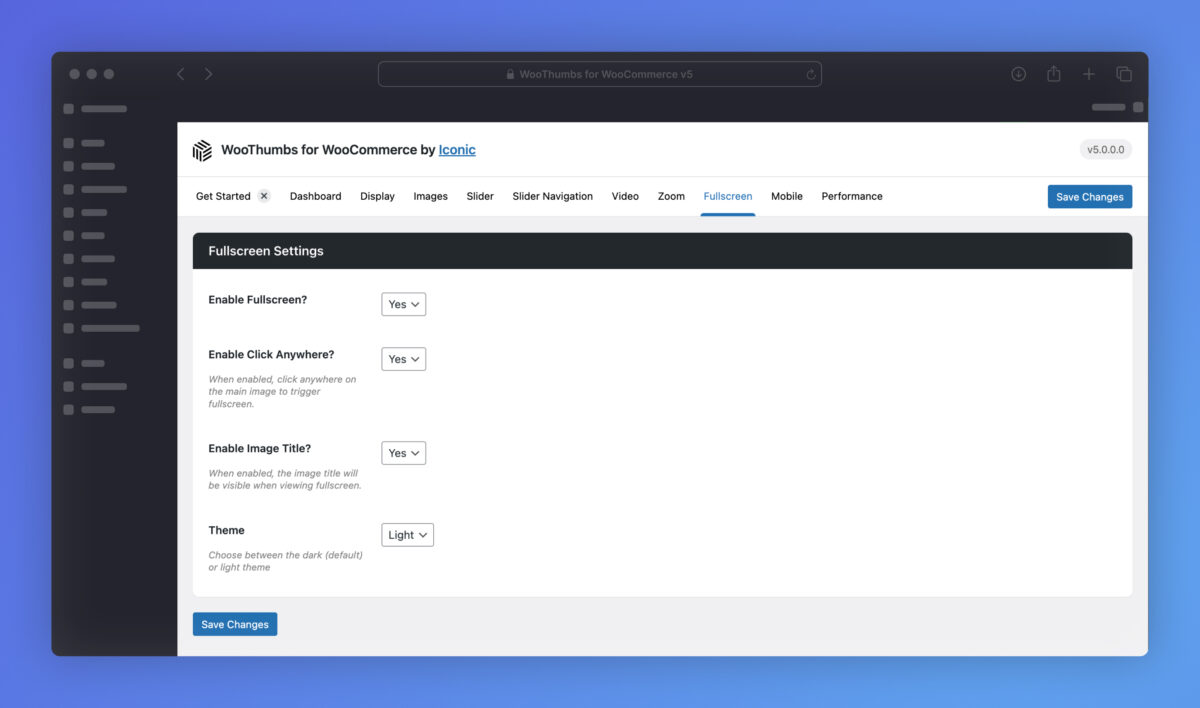Switch to the Zoom tab

coord(671,196)
